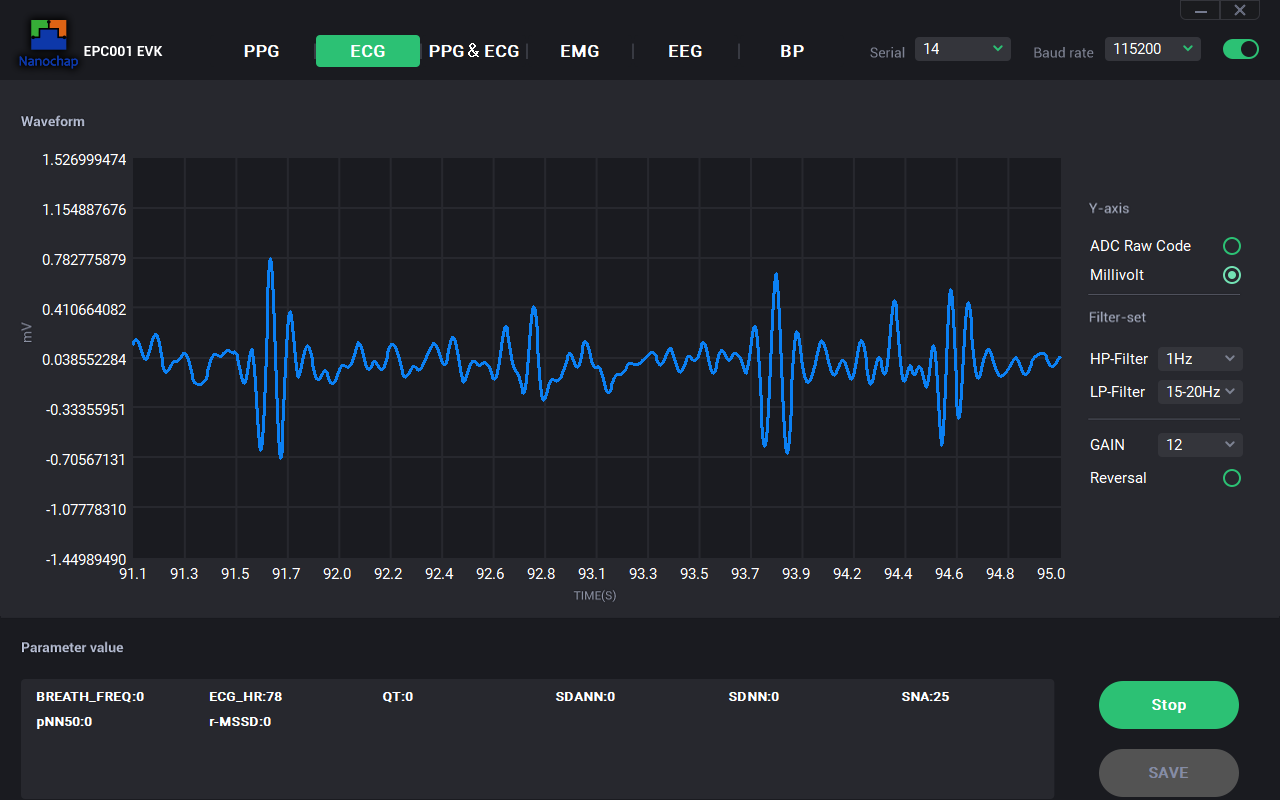This screenshot has width=1280, height=800.
Task: Select the ECG tab
Action: pyautogui.click(x=368, y=51)
